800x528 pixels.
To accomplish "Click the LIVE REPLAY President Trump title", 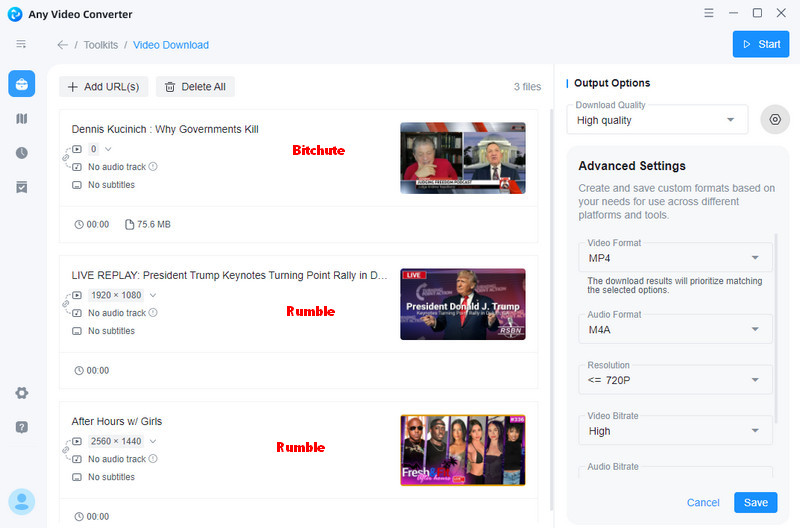I will point(229,275).
